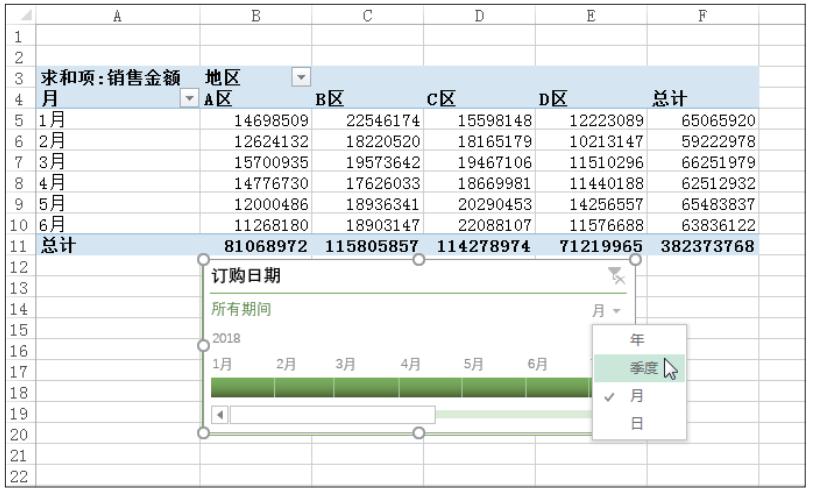Screen dimensions: 814x496
Task: Choose 季度 from the time level menu
Action: [x=639, y=368]
